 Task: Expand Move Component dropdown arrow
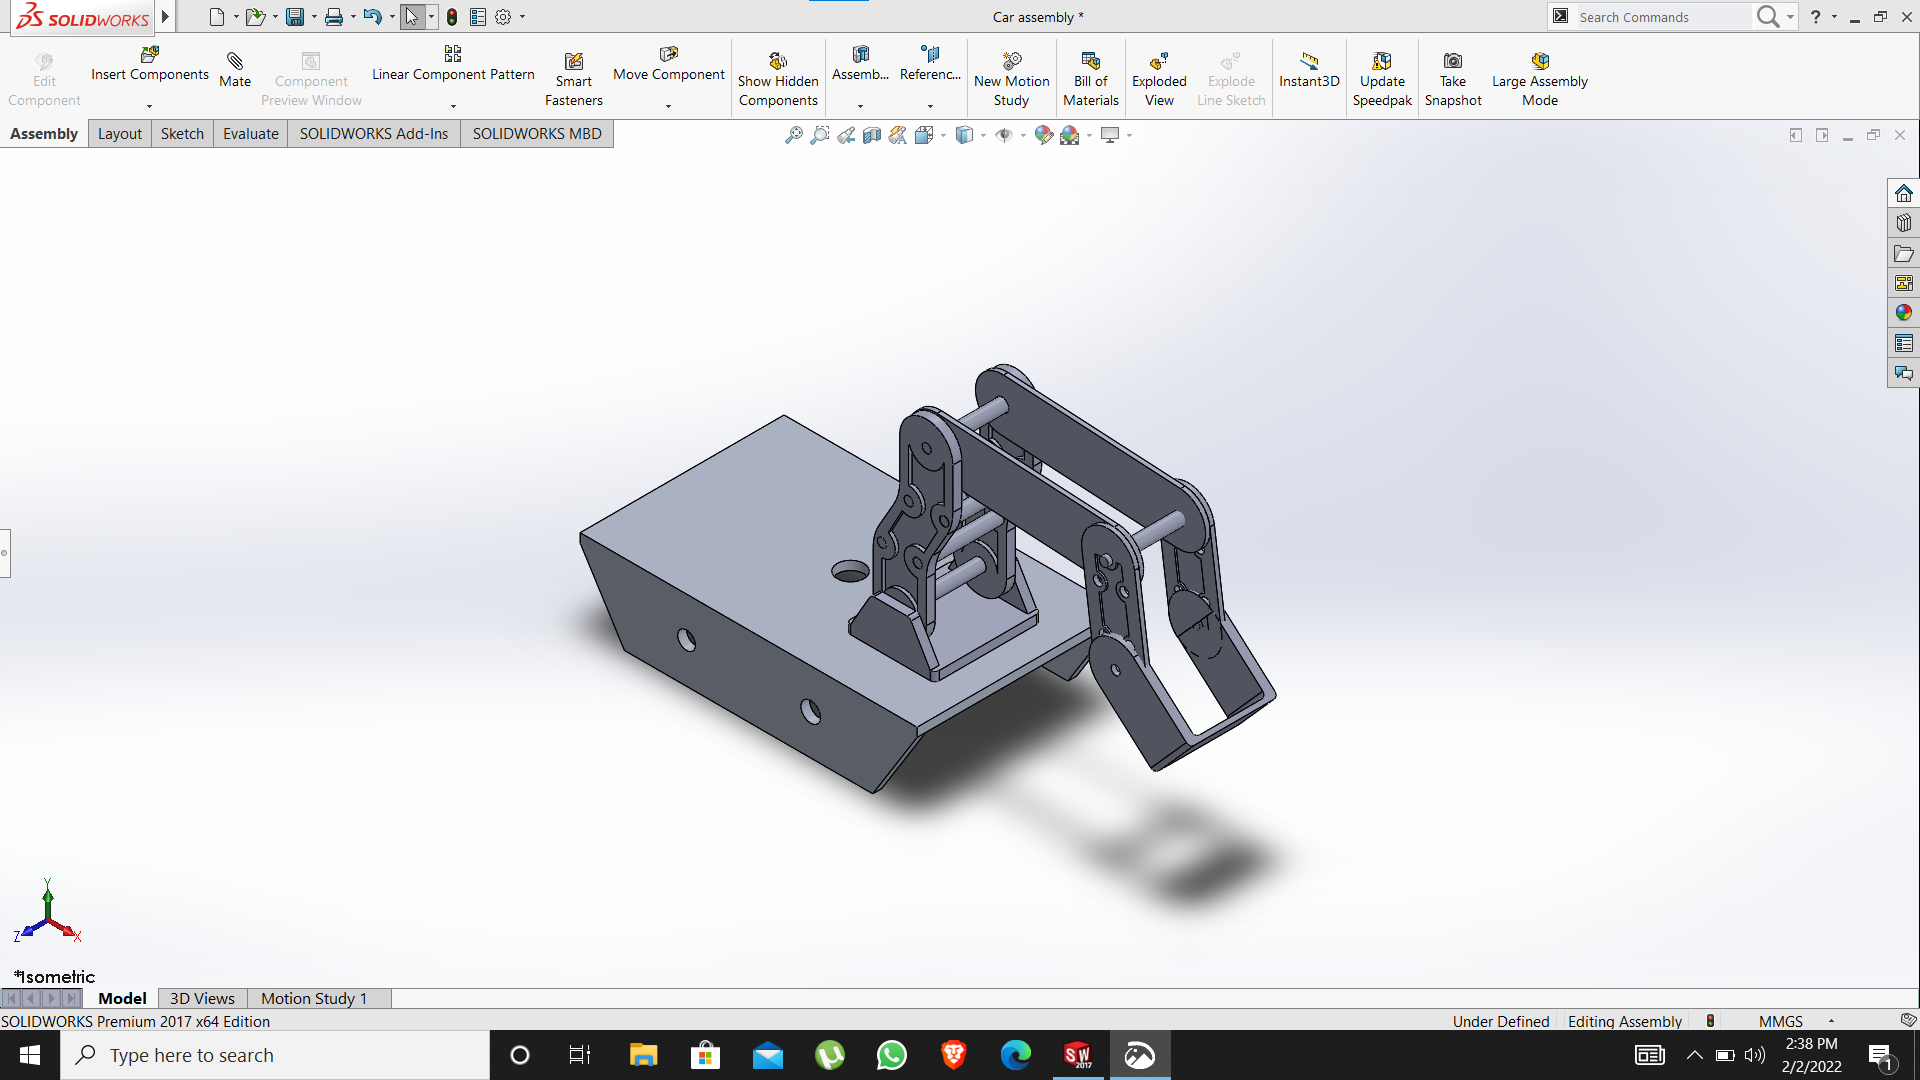coord(668,106)
